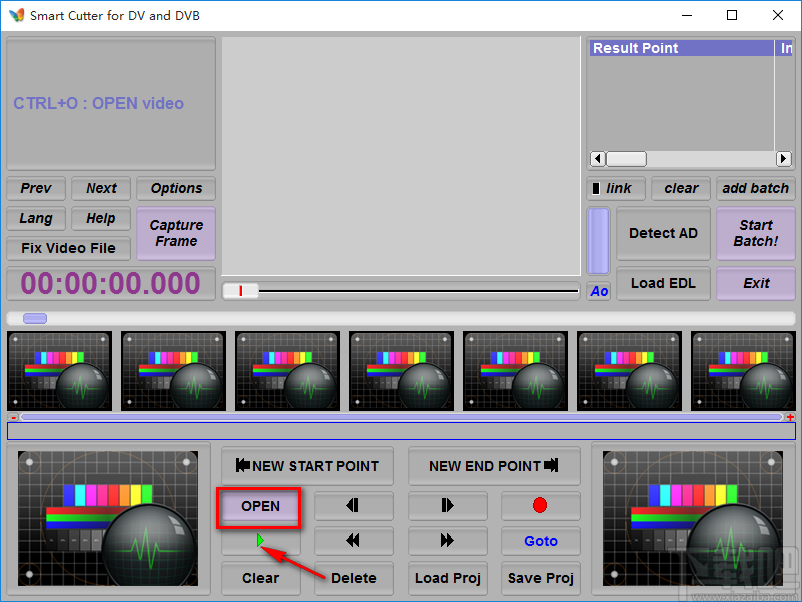
Task: Click the purple thumb of the horizontal bar above the thumbnails
Action: (x=35, y=319)
